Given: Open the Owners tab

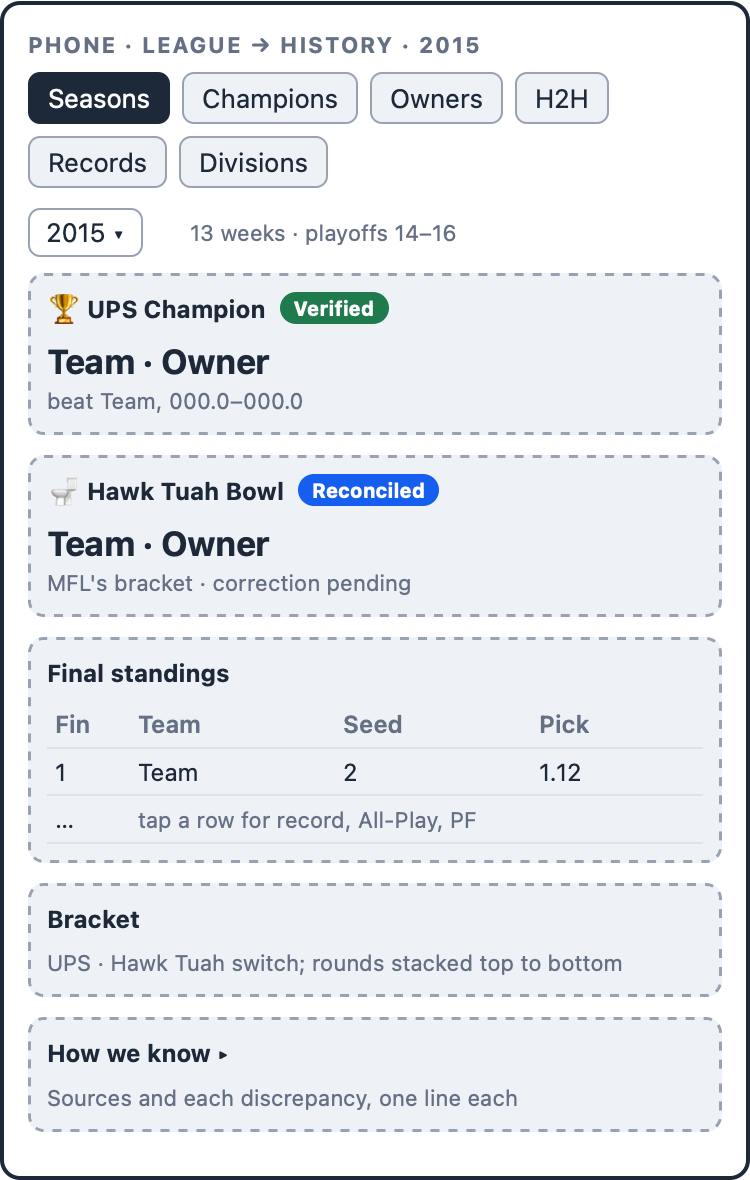Looking at the screenshot, I should point(436,98).
